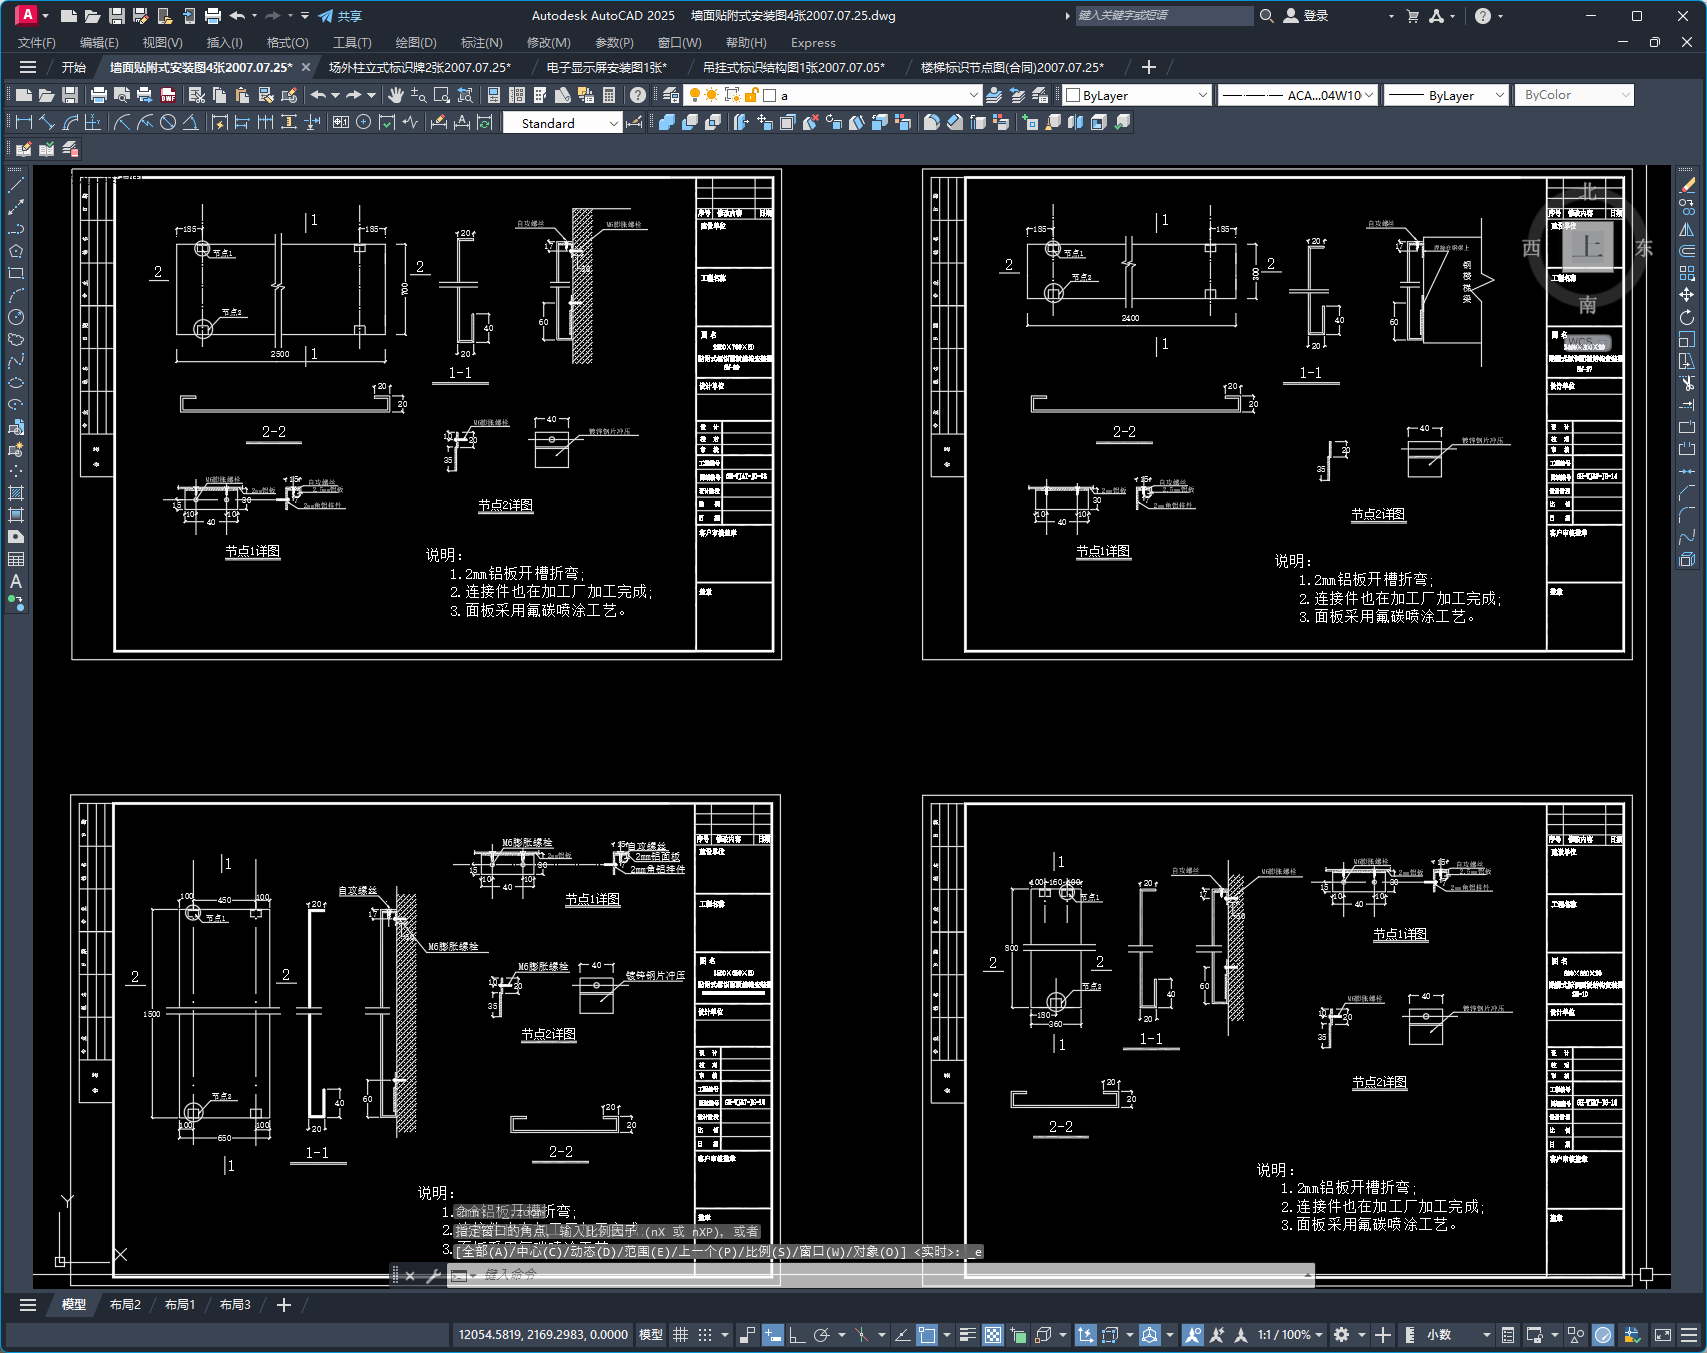The image size is (1707, 1353).
Task: Toggle object snap in status bar
Action: pyautogui.click(x=927, y=1334)
